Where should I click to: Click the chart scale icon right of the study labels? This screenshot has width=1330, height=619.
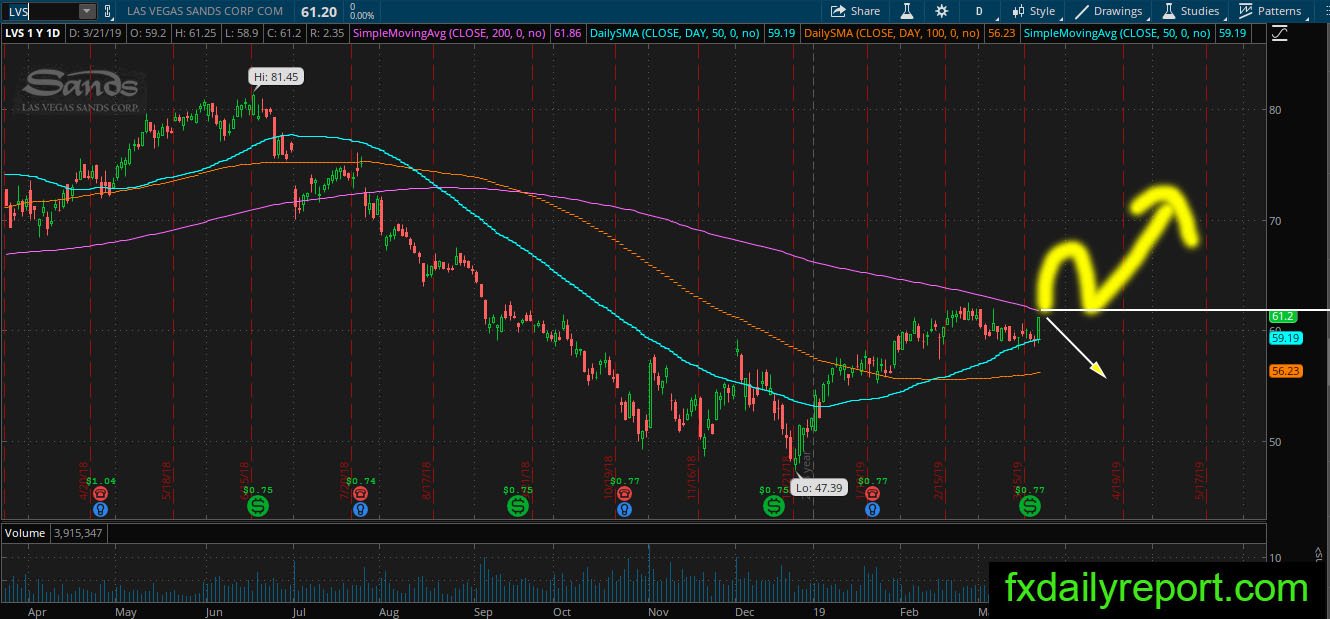(x=1280, y=33)
